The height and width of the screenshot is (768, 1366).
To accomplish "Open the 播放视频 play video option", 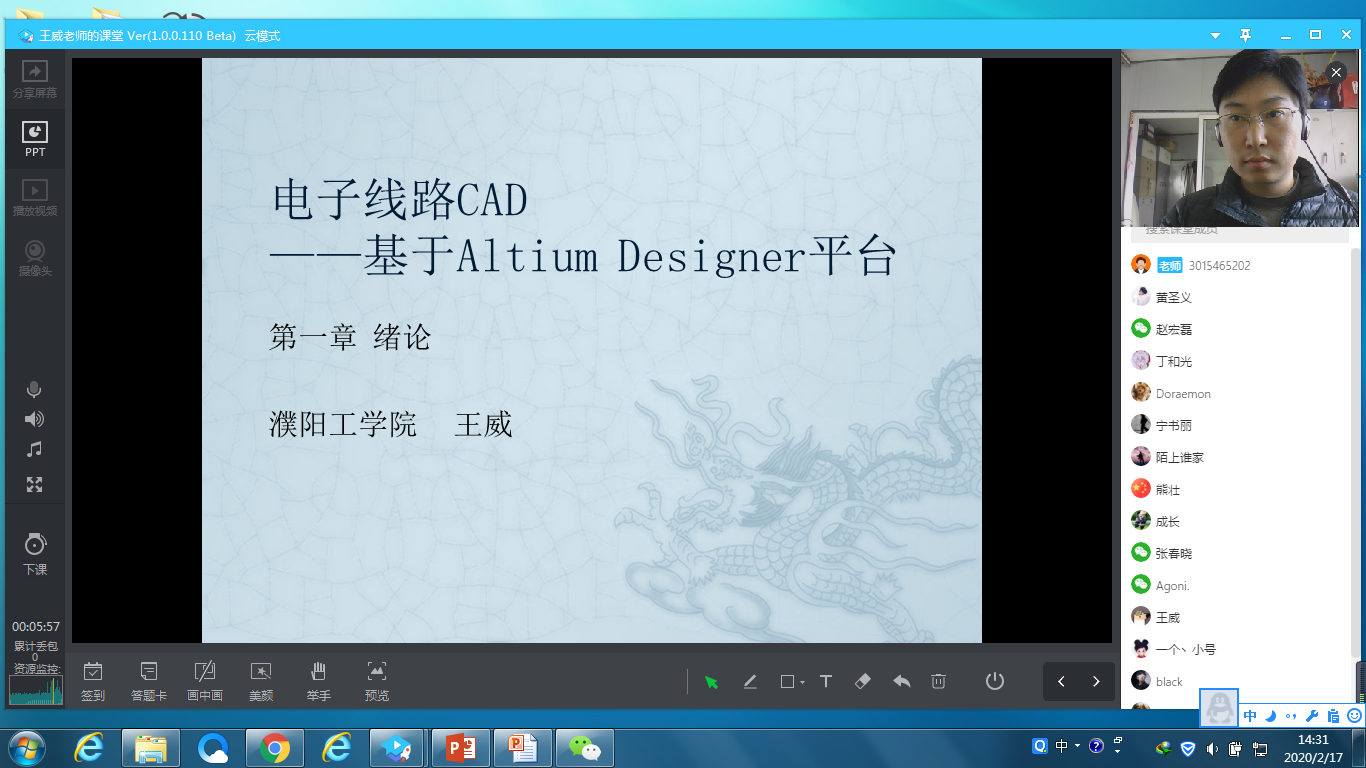I will pyautogui.click(x=35, y=198).
